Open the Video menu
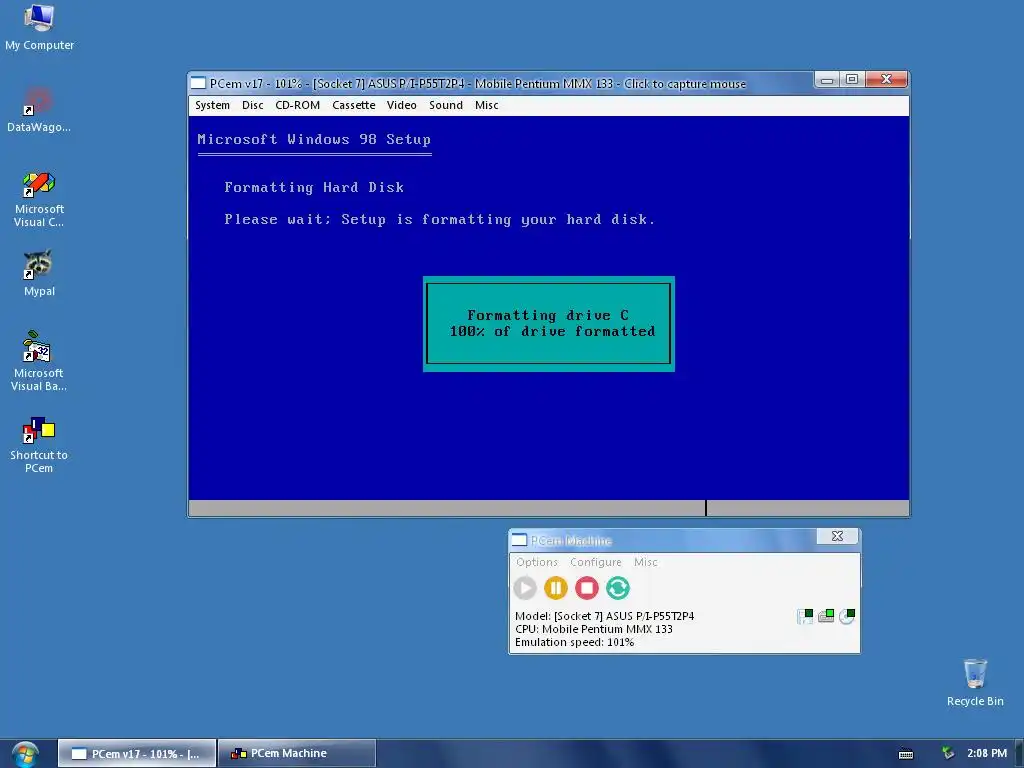This screenshot has height=768, width=1024. pos(402,105)
